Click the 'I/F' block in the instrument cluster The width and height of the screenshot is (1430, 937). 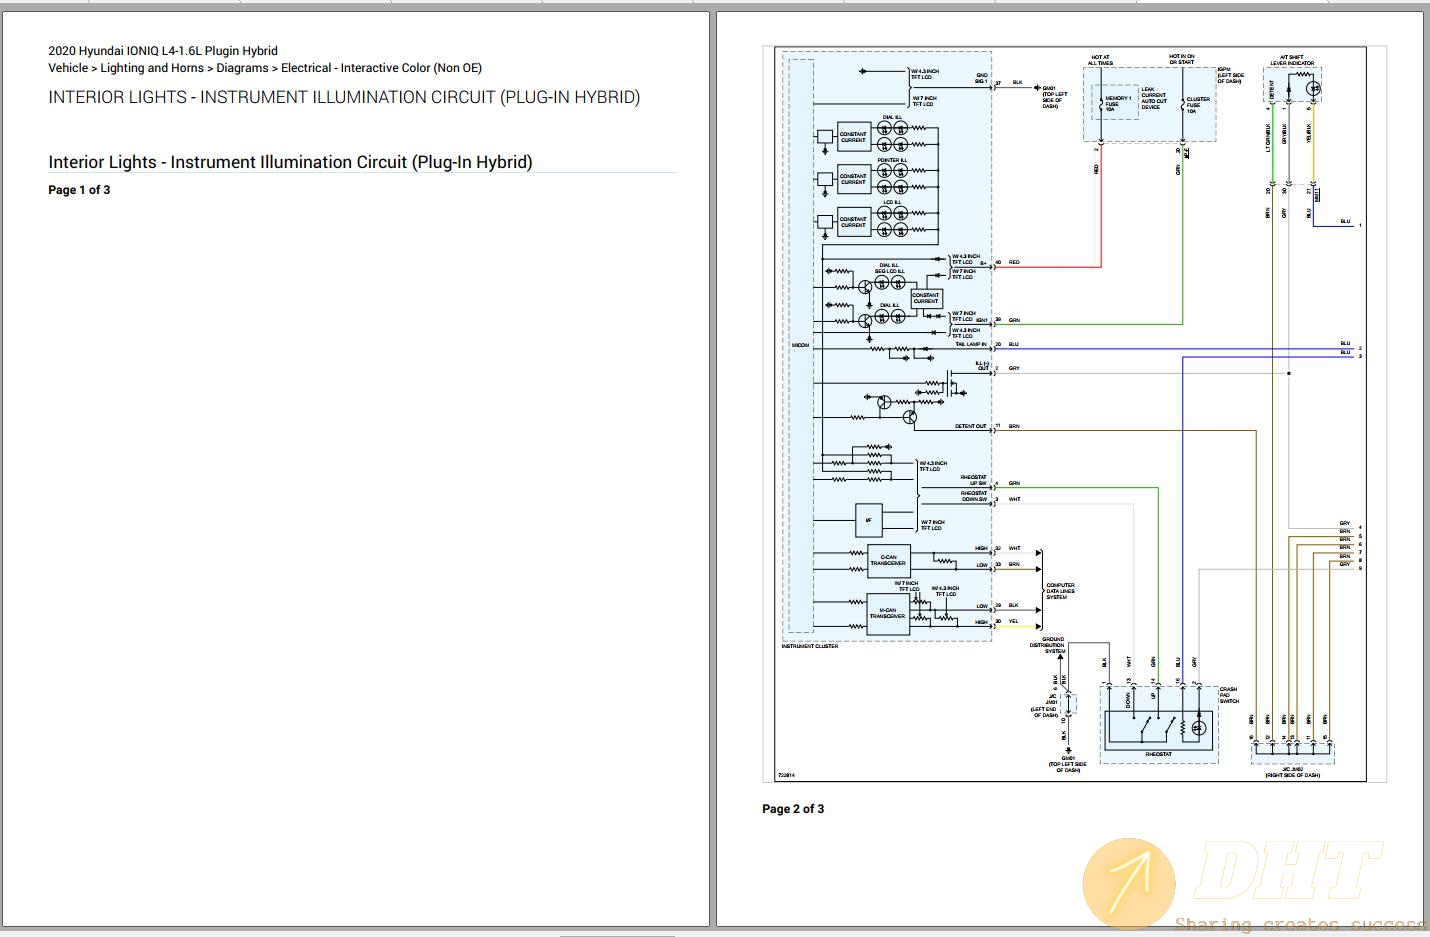(x=868, y=520)
